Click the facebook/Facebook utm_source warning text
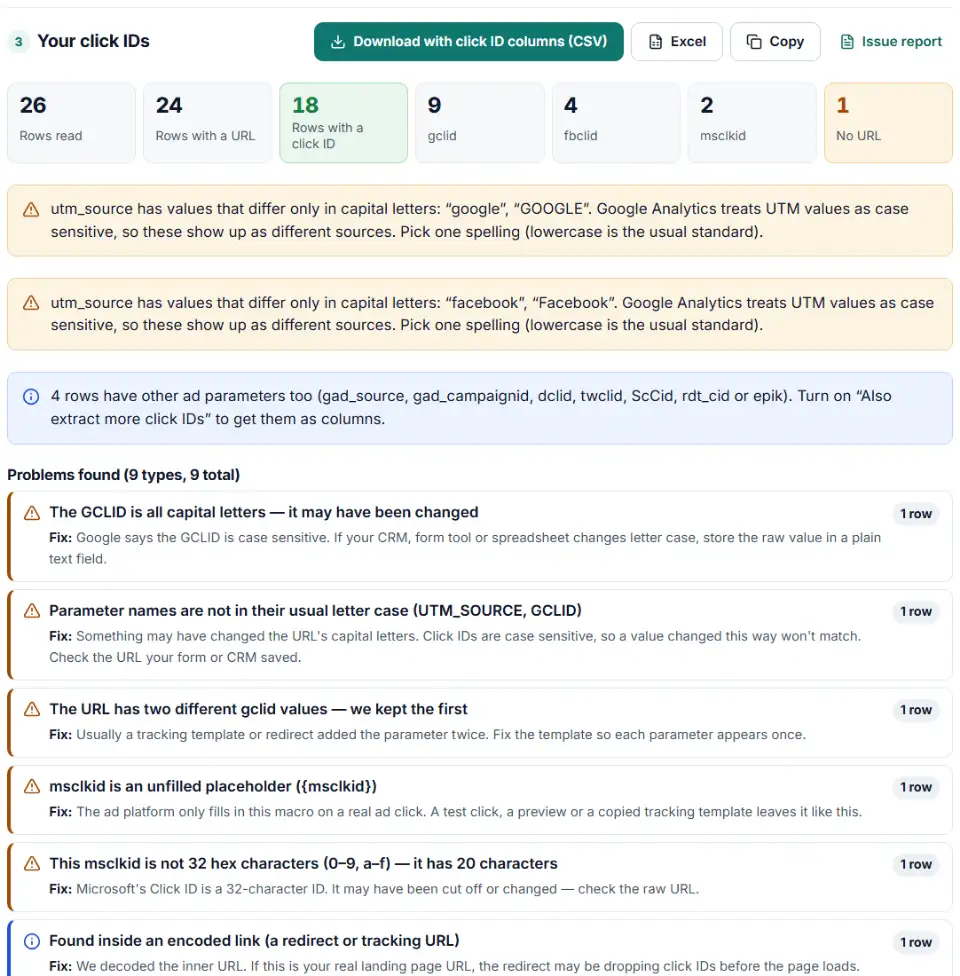This screenshot has height=976, width=960. 492,314
